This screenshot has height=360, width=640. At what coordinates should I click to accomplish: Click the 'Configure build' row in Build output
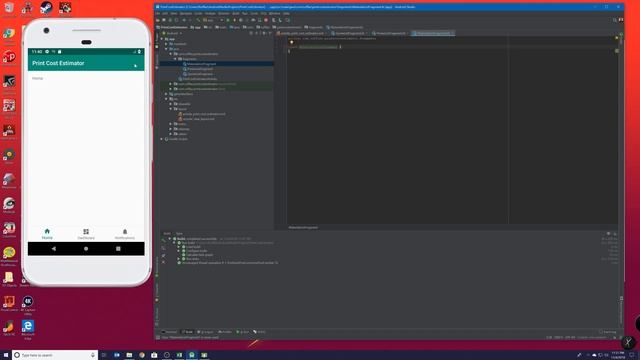[195, 251]
